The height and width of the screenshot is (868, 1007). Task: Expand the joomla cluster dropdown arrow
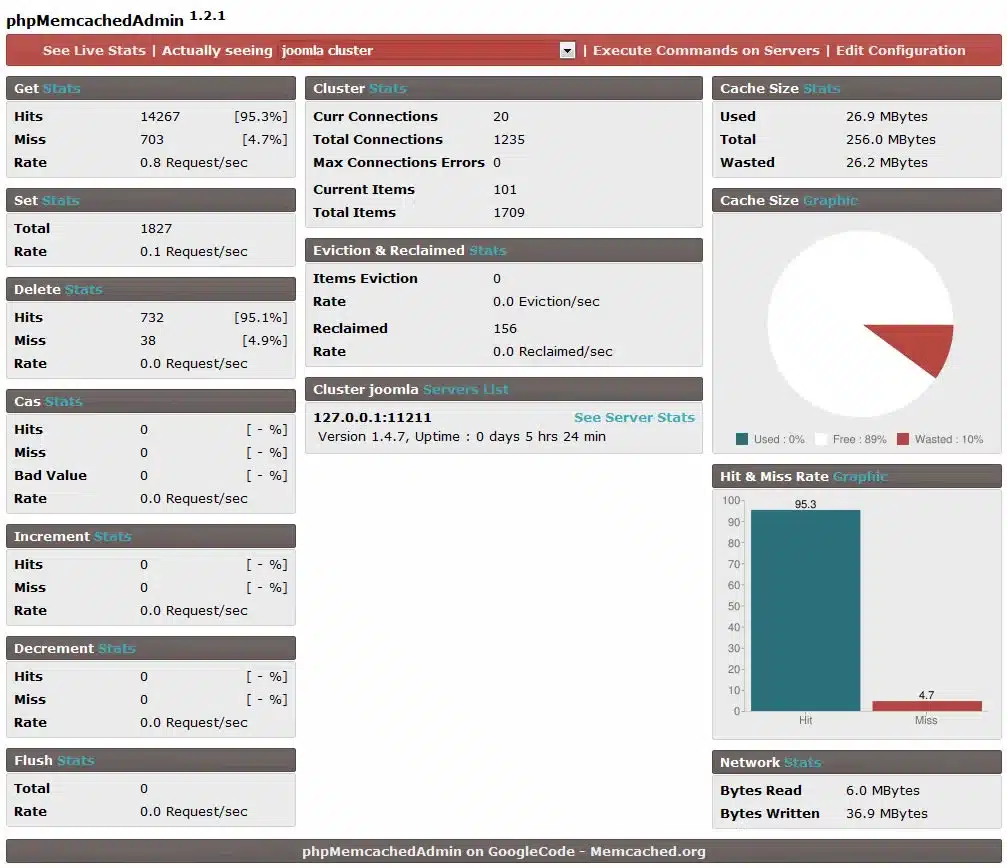click(567, 51)
